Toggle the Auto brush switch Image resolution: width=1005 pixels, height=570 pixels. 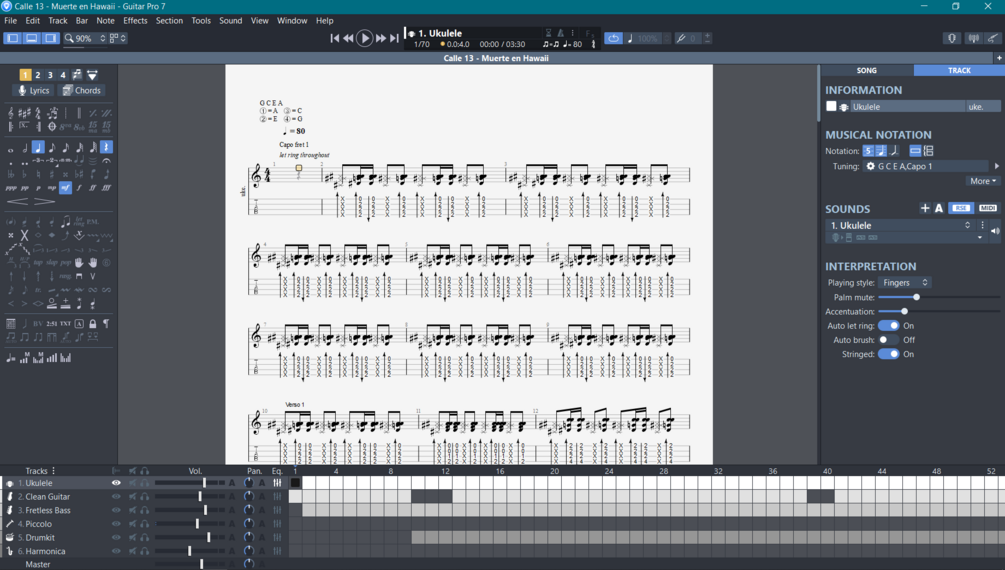click(x=888, y=340)
